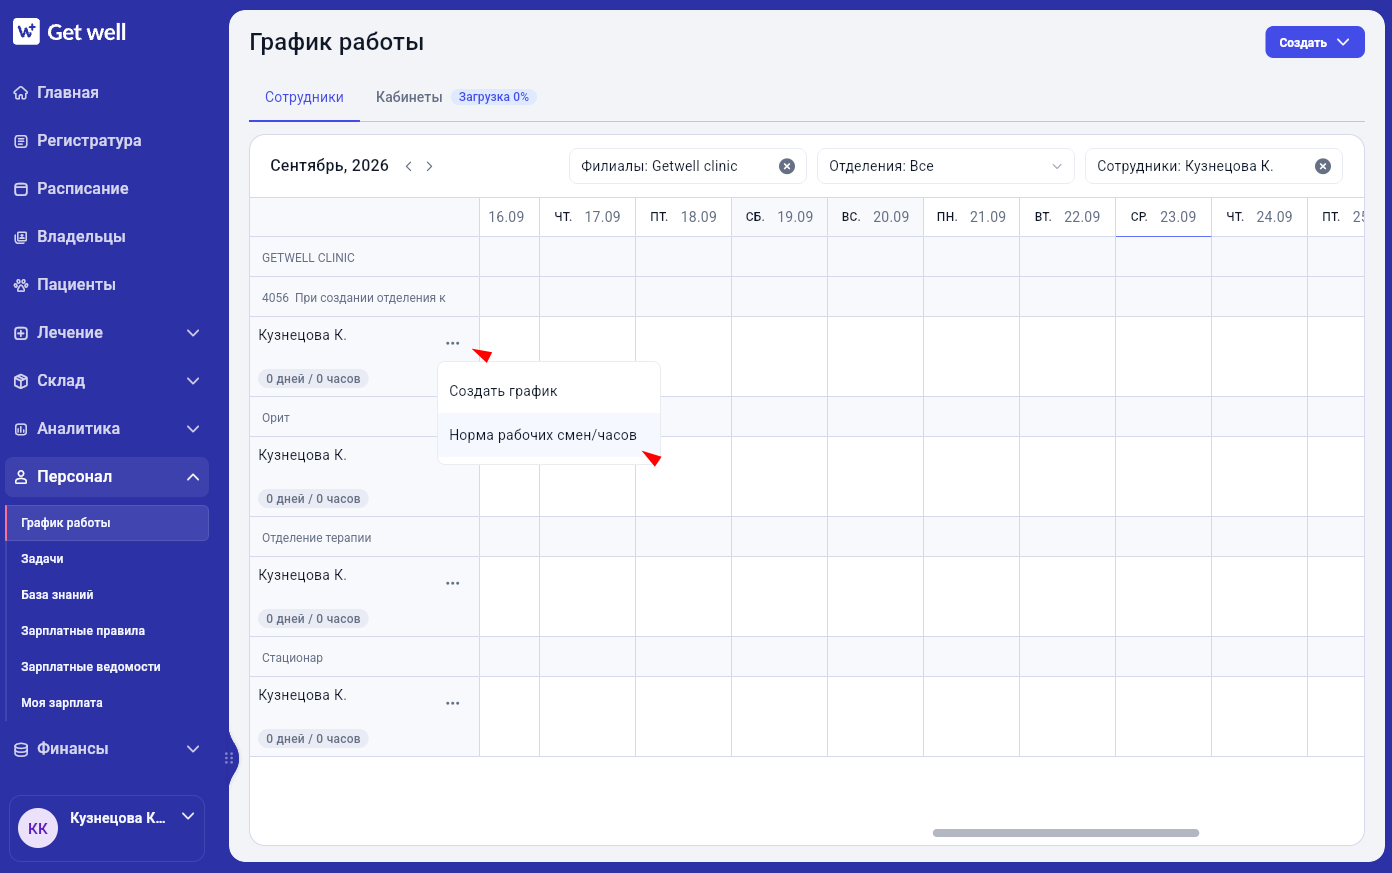Open the Создать dropdown button
1392x873 pixels.
1315,42
